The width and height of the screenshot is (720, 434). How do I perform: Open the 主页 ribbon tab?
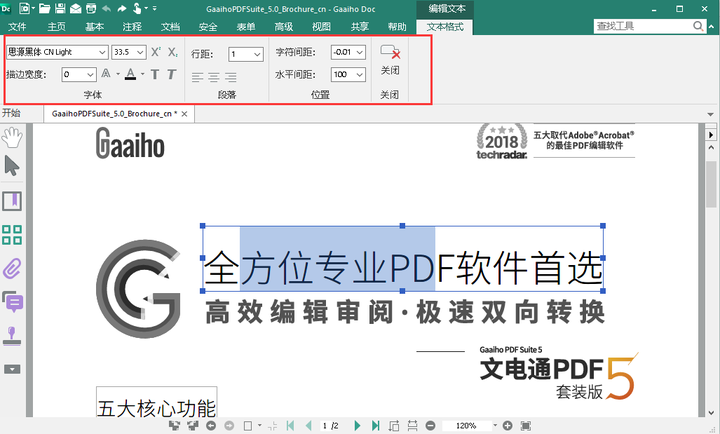(56, 27)
